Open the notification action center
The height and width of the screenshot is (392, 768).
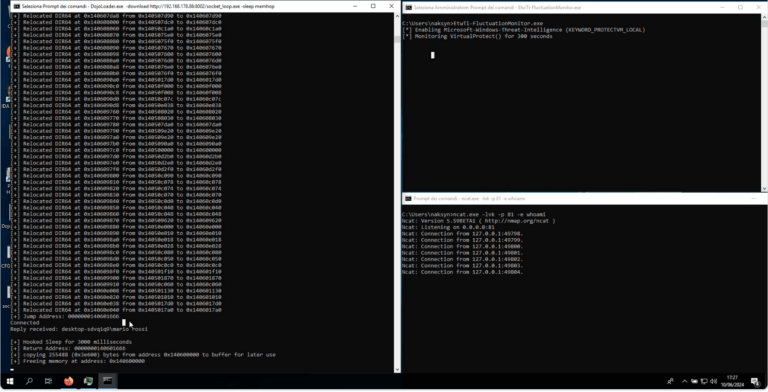click(755, 381)
